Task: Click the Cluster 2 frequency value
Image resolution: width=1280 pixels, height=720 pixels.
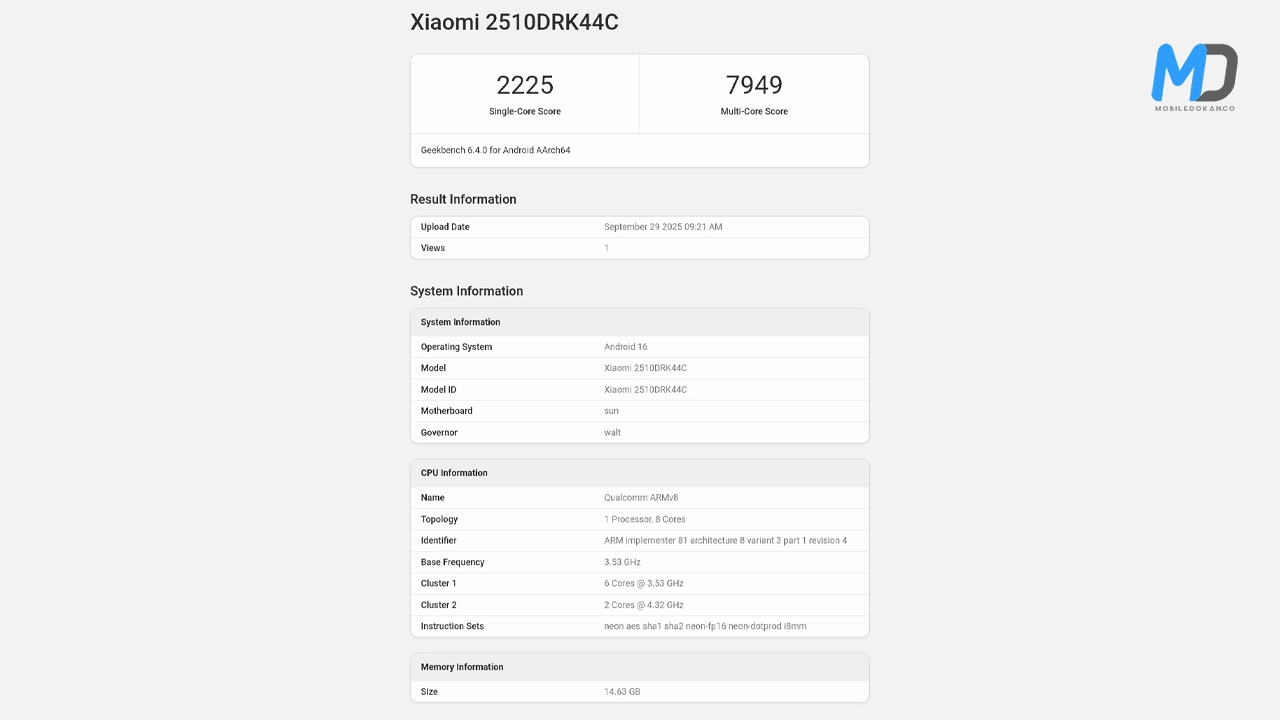Action: coord(644,605)
